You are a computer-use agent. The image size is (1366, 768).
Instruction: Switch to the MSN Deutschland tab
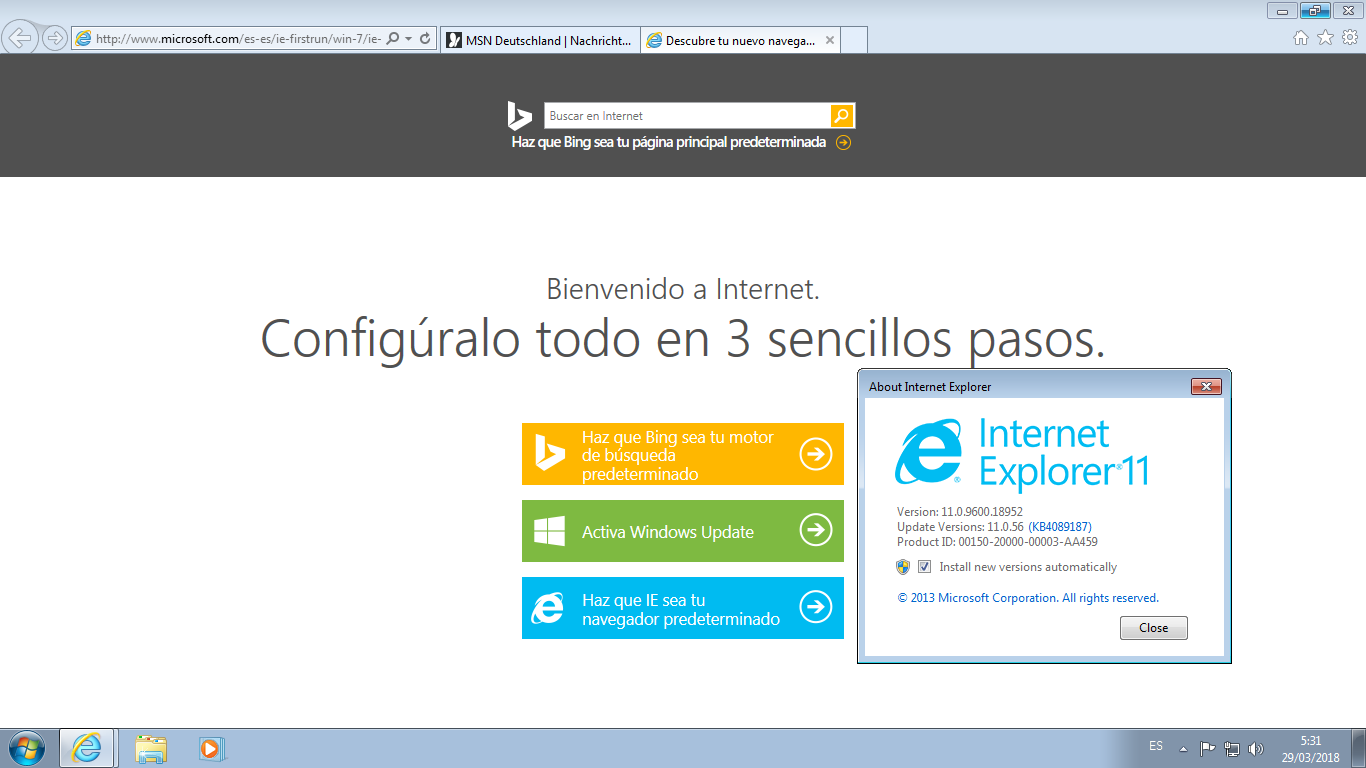tap(540, 40)
